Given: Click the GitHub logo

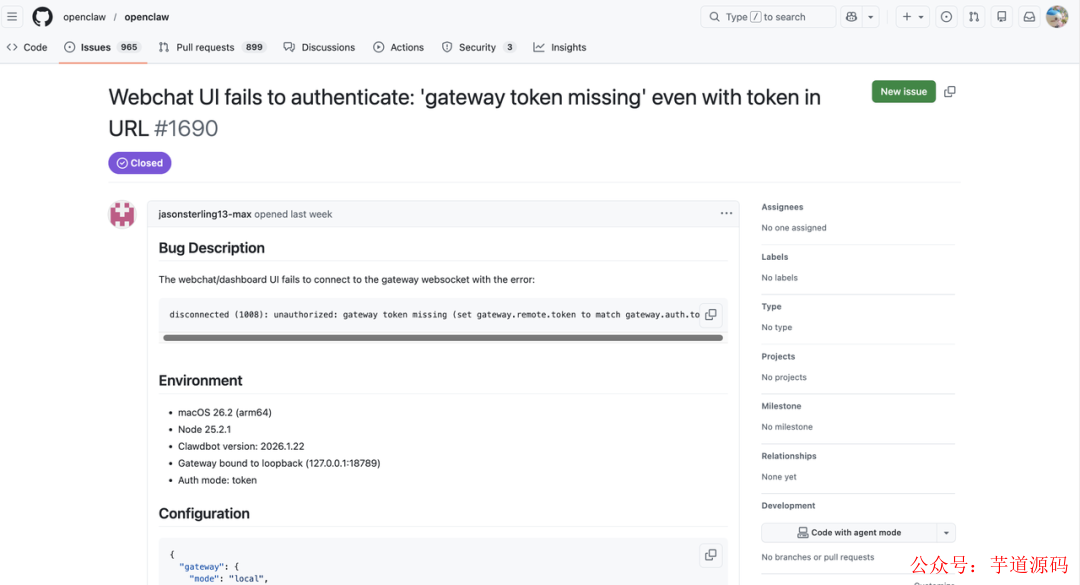Looking at the screenshot, I should coord(40,16).
